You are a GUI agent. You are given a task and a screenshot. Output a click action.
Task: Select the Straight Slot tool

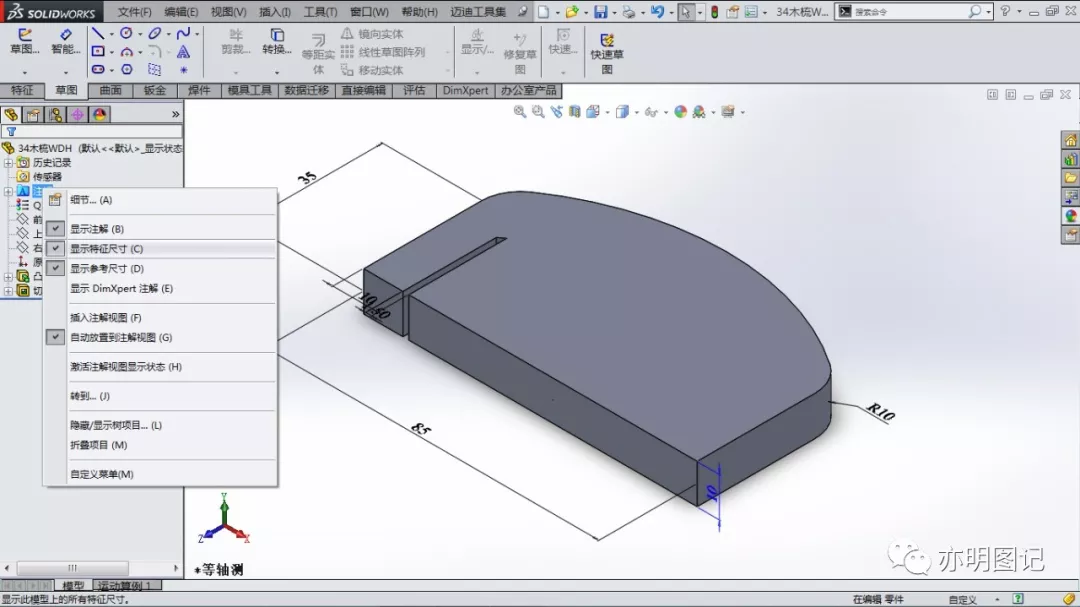click(98, 69)
